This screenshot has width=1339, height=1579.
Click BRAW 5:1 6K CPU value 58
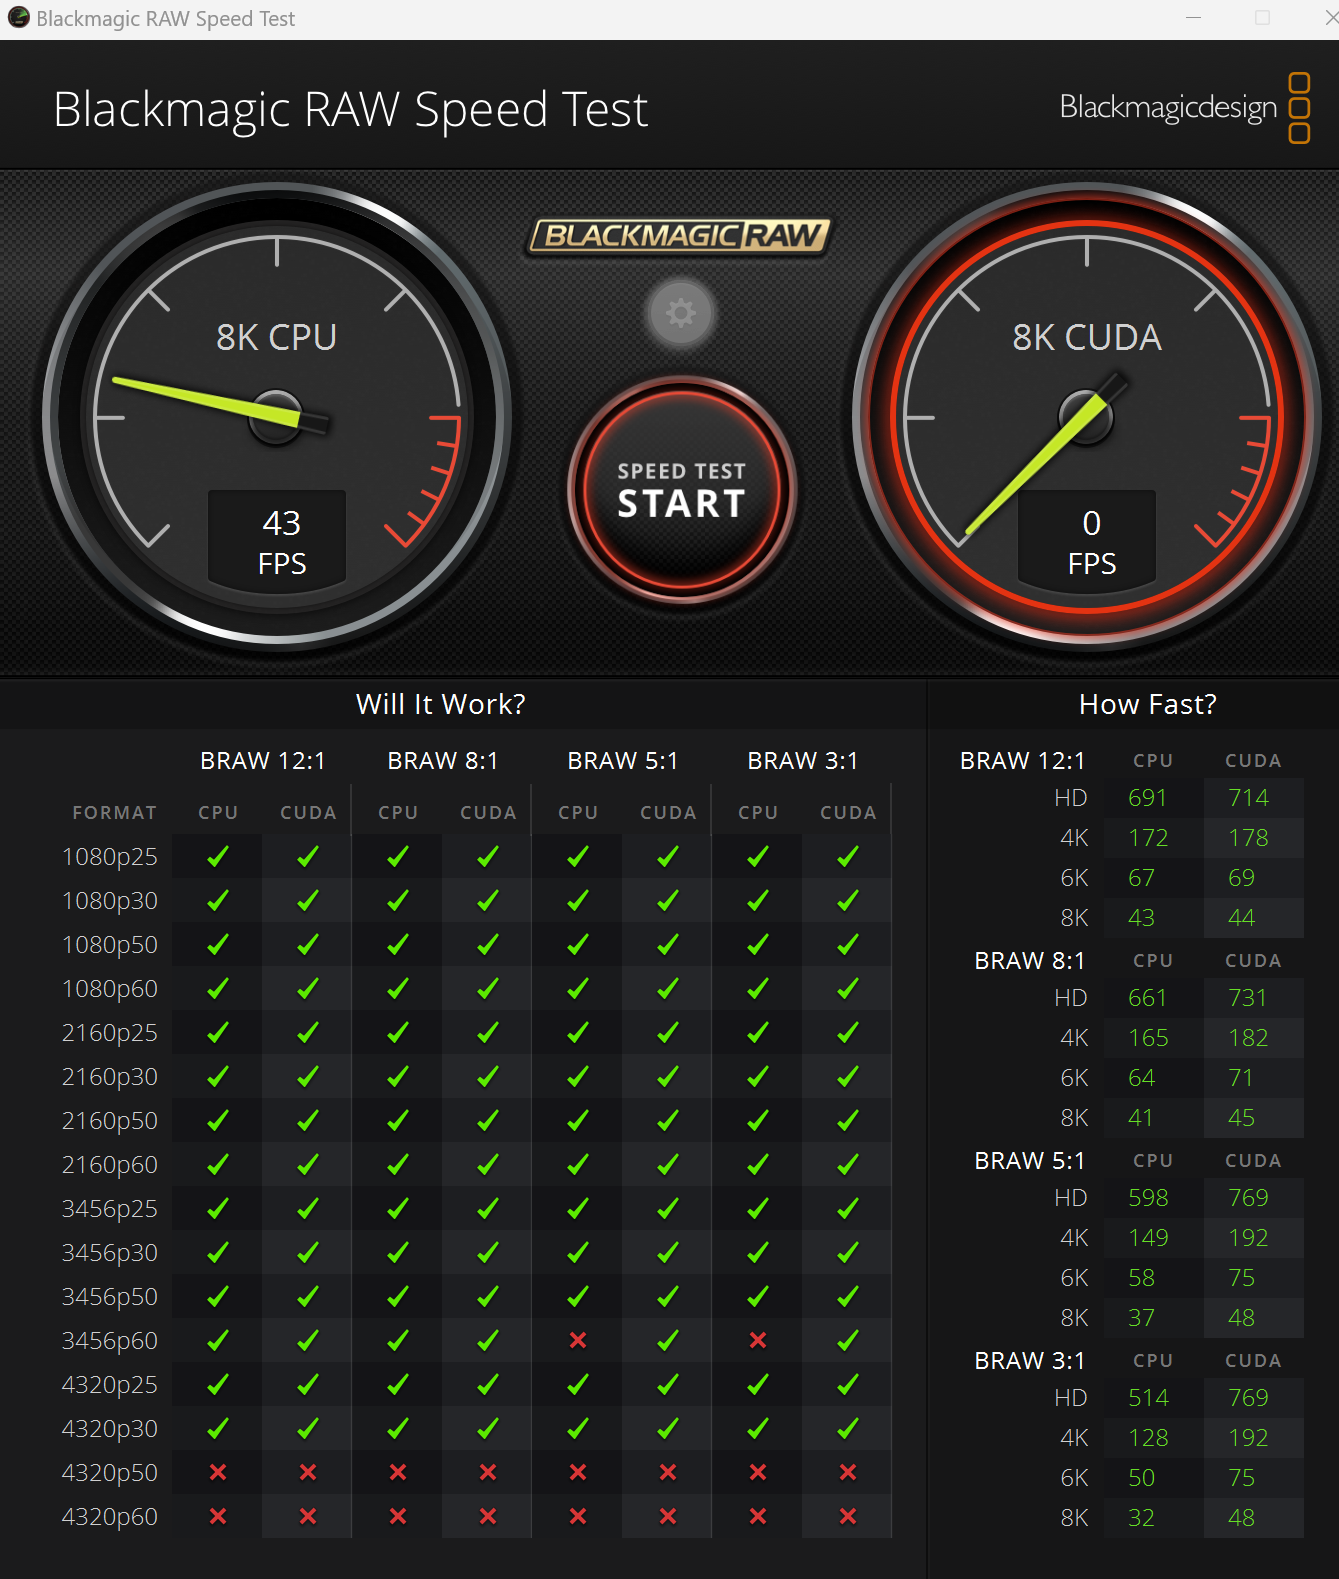[x=1141, y=1278]
